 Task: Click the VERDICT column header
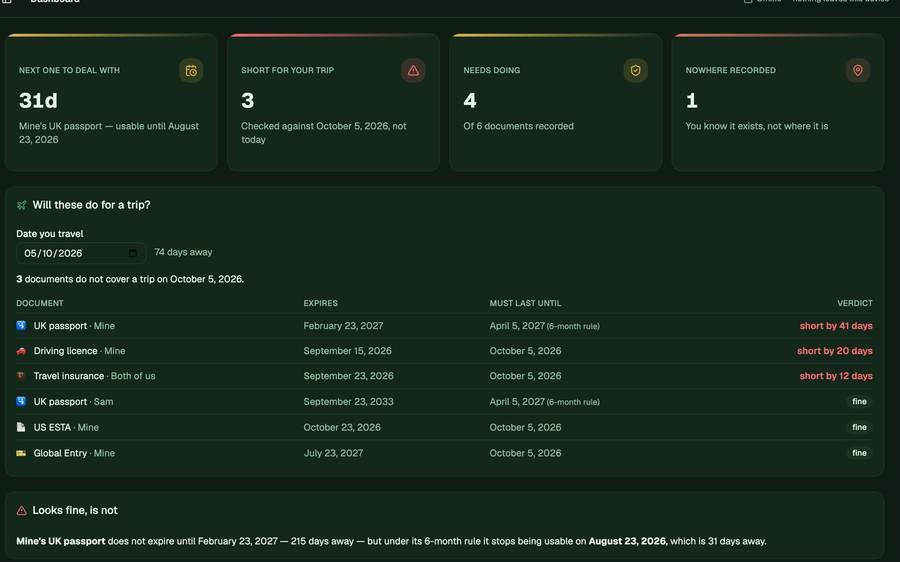pos(855,303)
